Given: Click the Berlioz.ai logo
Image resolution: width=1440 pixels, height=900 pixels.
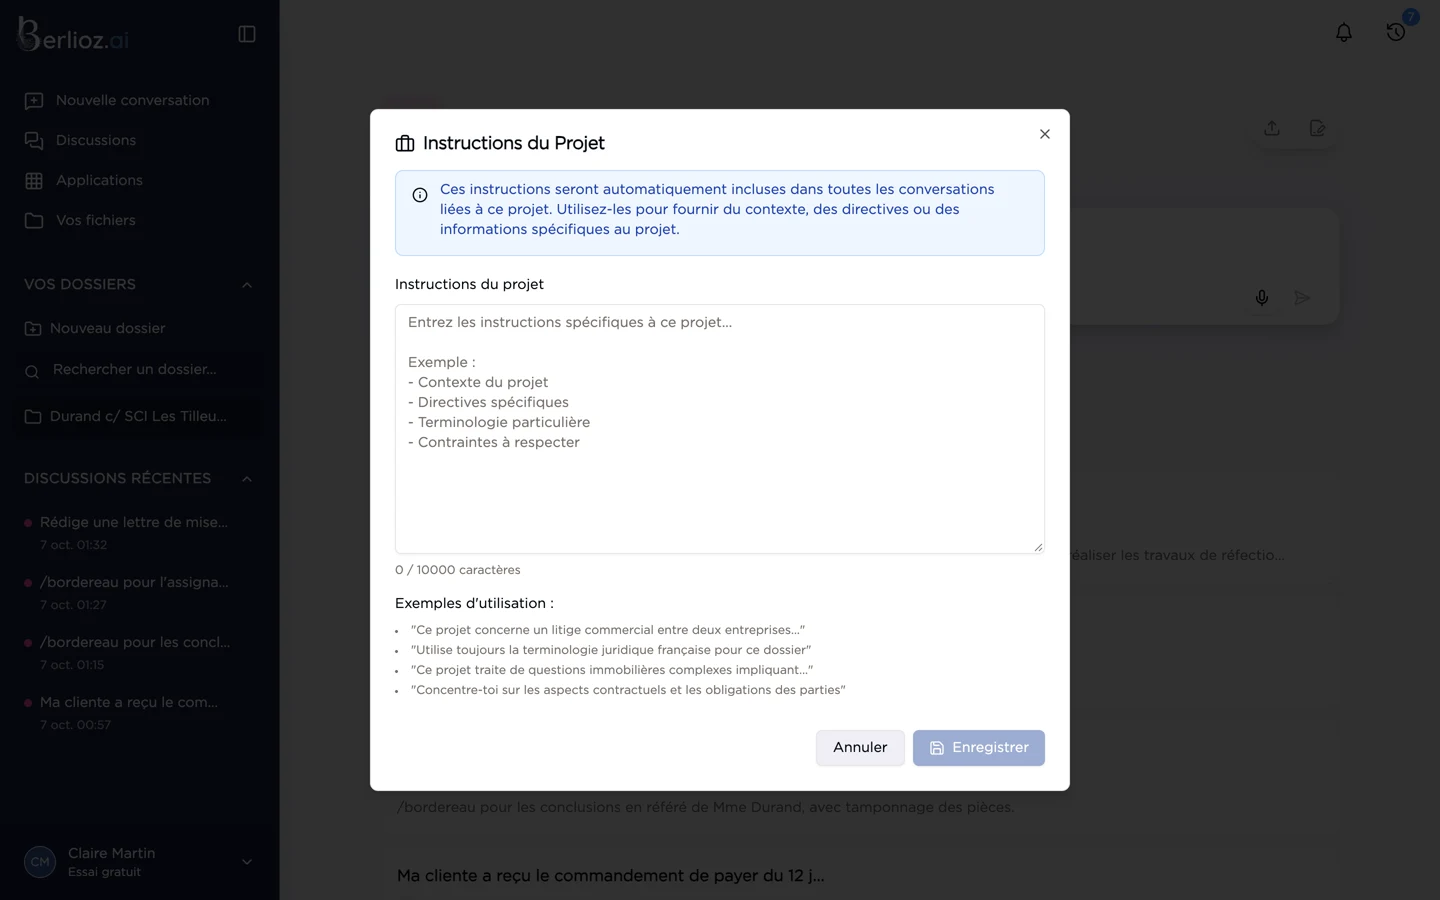Looking at the screenshot, I should pos(74,36).
